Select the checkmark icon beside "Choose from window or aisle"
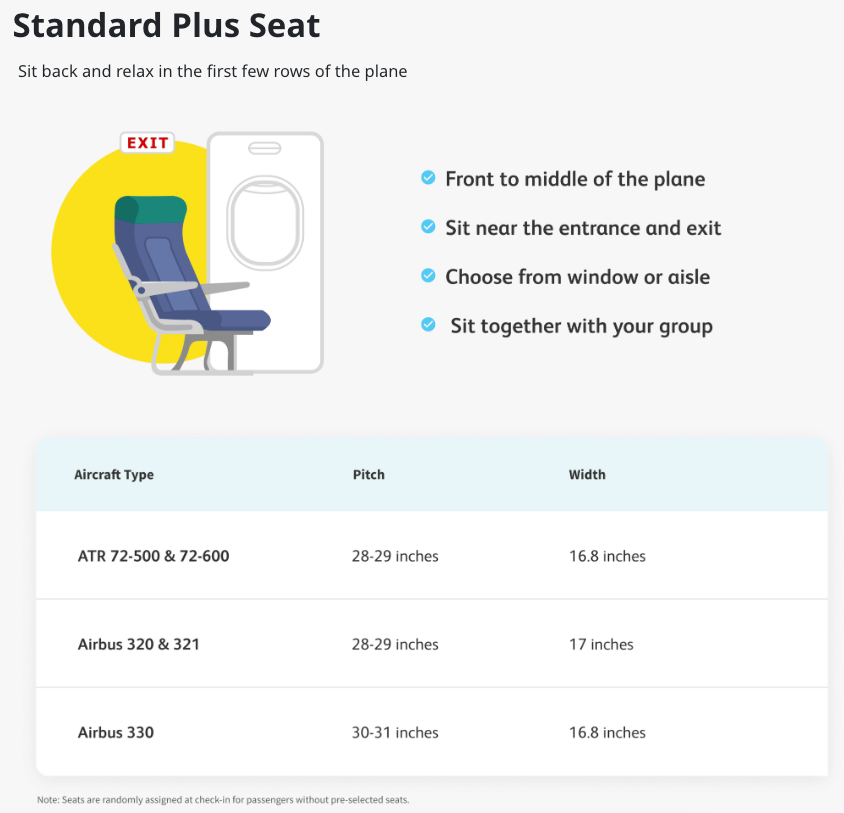Screen dimensions: 844x813 pyautogui.click(x=428, y=275)
